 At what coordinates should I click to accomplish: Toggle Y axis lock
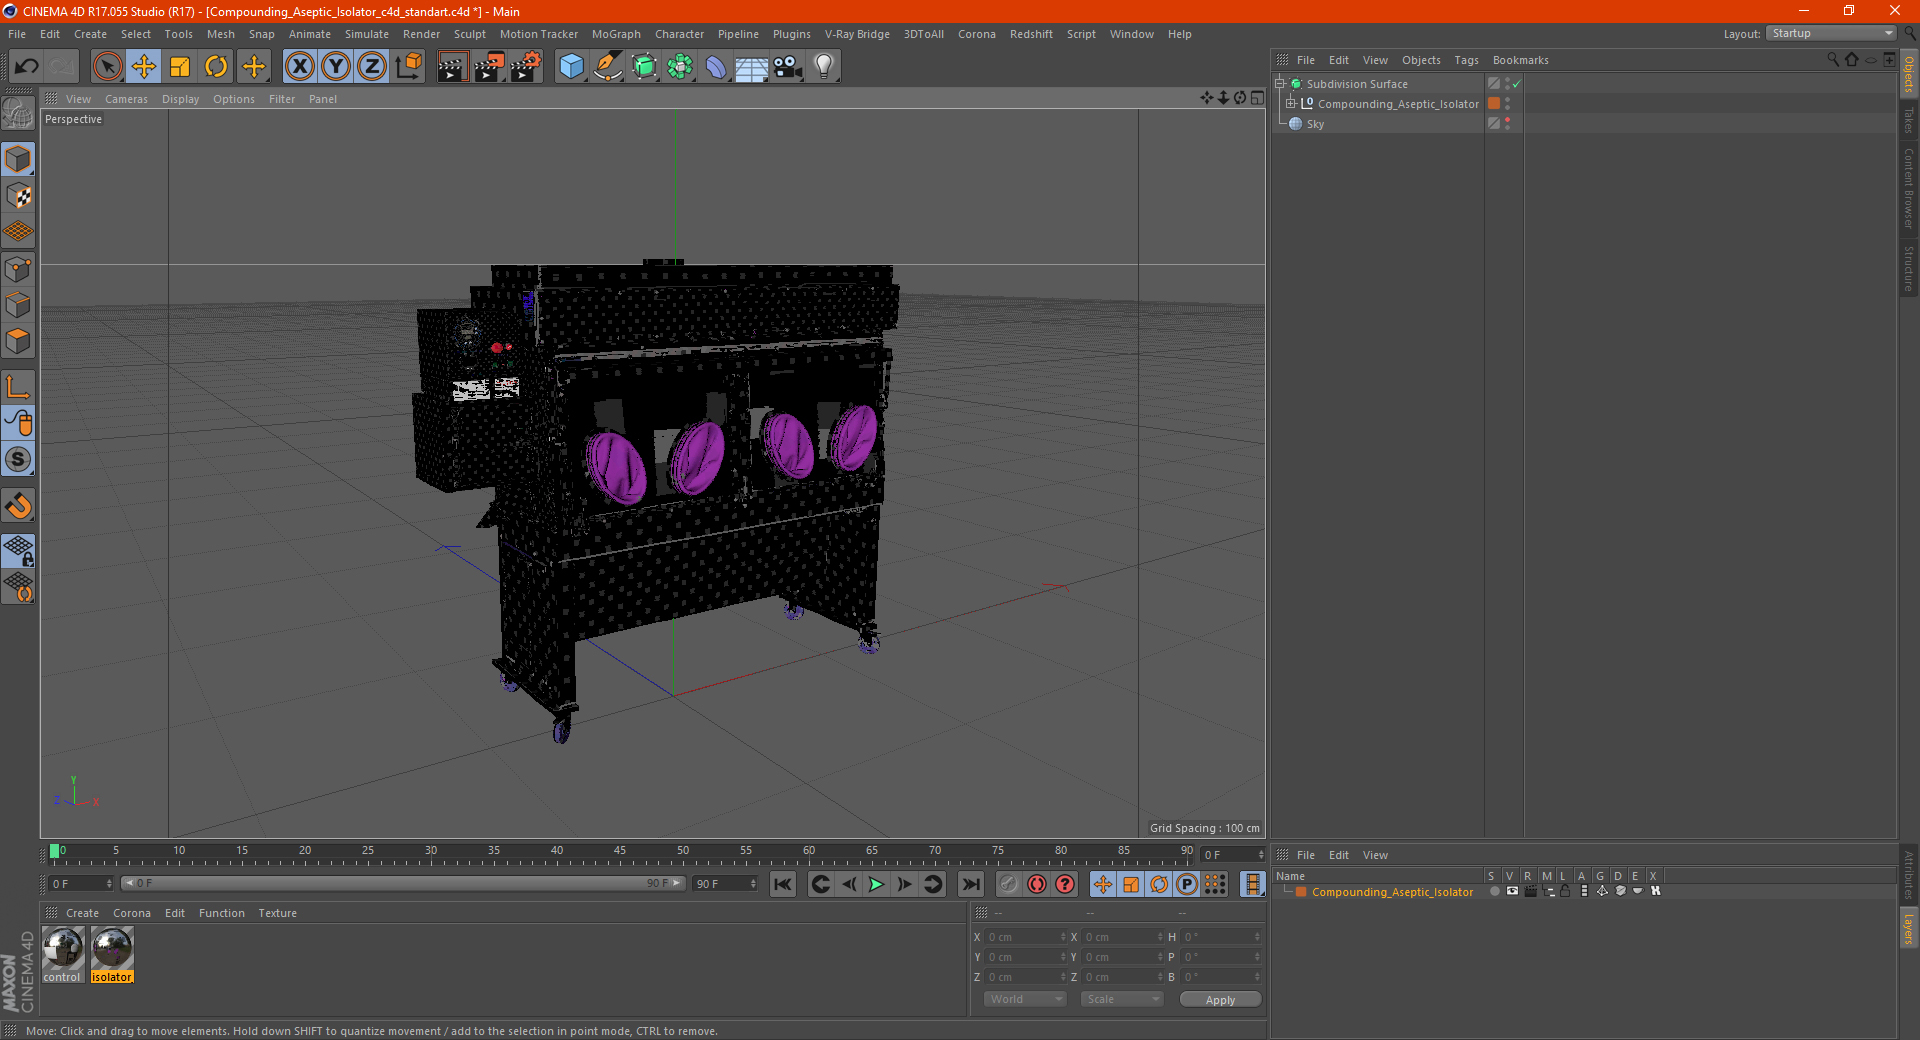click(x=336, y=67)
